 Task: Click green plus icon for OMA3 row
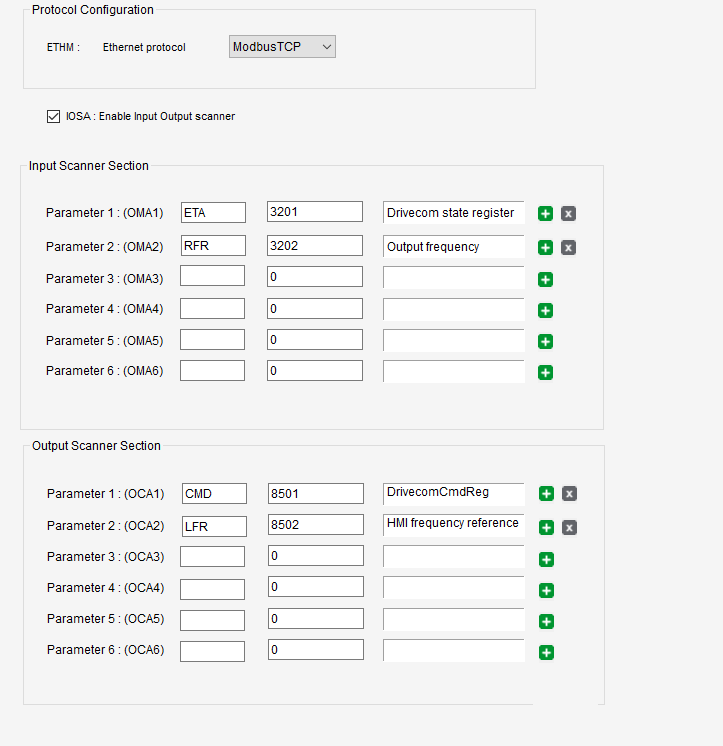pyautogui.click(x=546, y=279)
